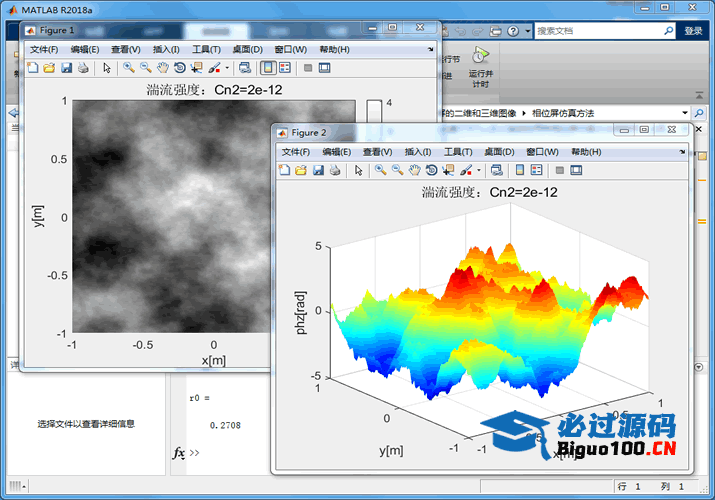Screen dimensions: 715x500
Task: Toggle Insert Legend in Figure 1 toolbar
Action: pyautogui.click(x=285, y=68)
